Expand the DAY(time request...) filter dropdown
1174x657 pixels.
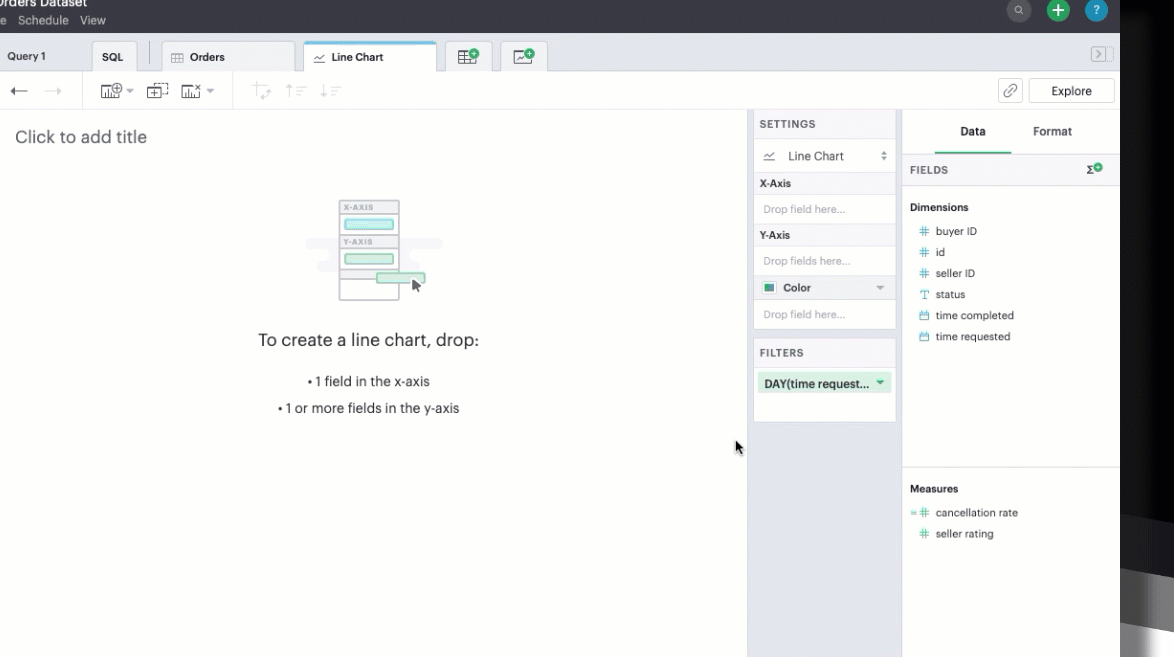coord(879,382)
